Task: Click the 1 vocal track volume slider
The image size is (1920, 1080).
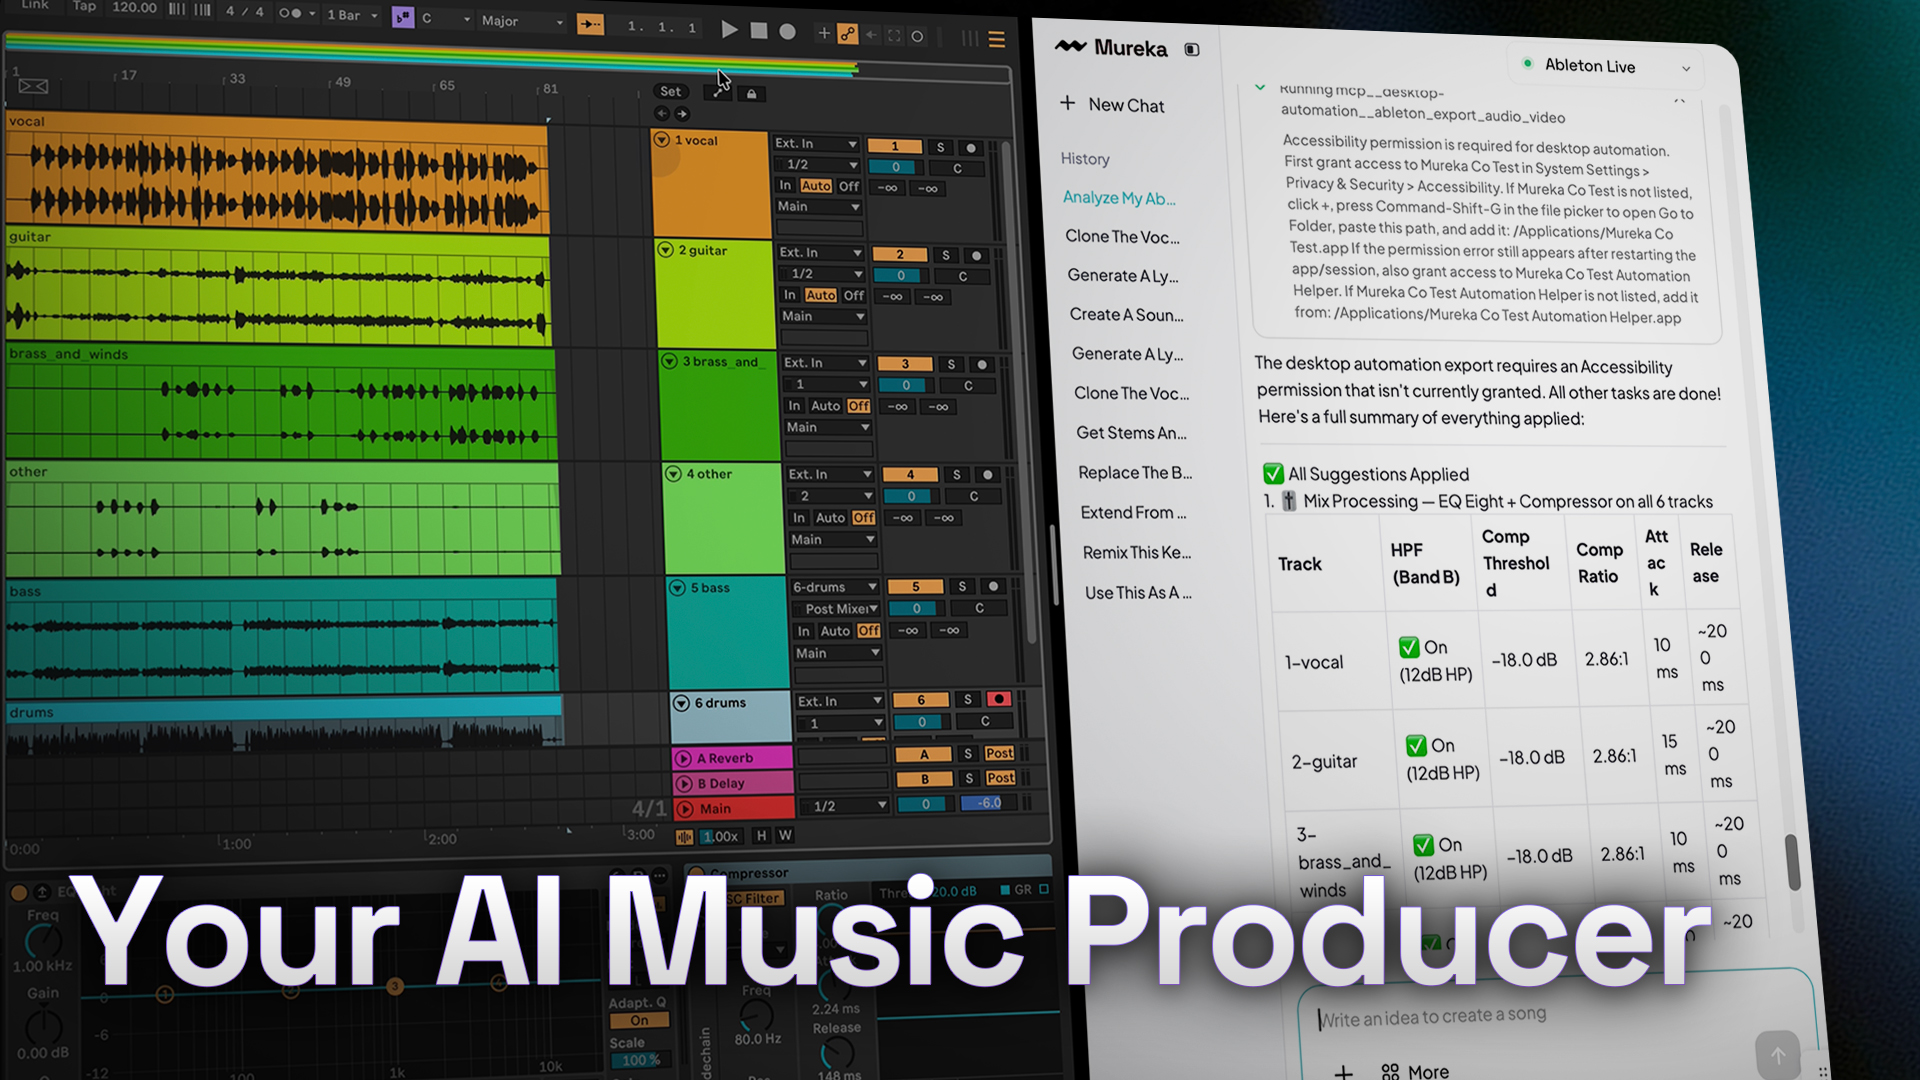Action: pyautogui.click(x=895, y=167)
